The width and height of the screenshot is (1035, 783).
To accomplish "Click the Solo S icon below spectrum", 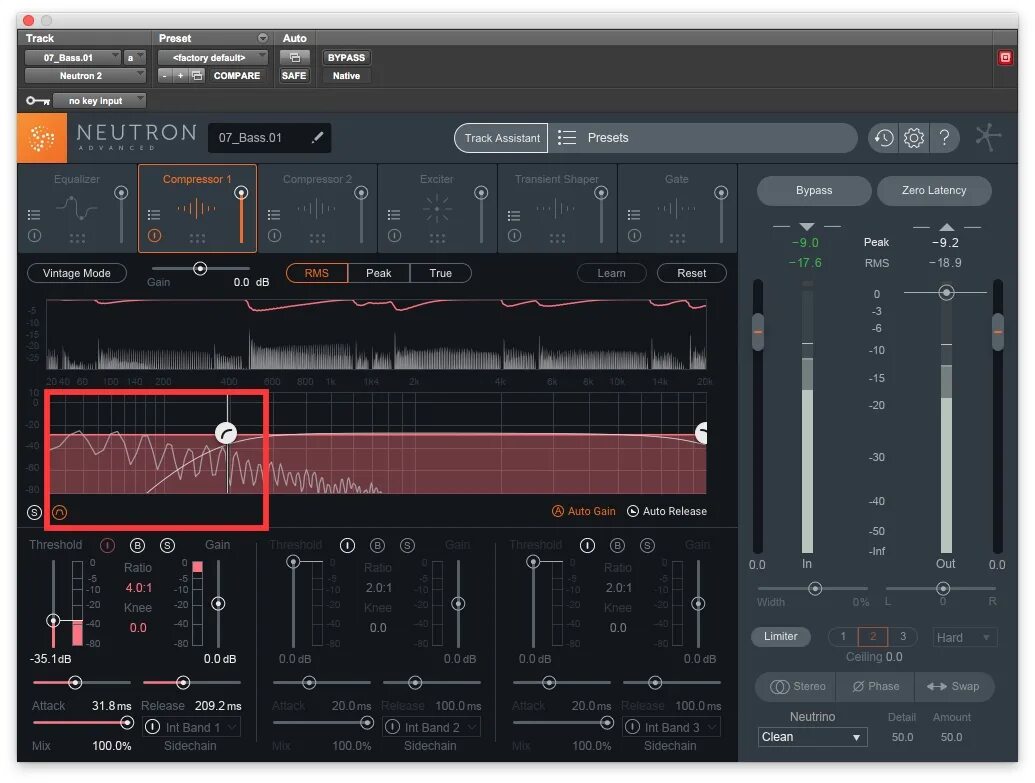I will (x=34, y=512).
